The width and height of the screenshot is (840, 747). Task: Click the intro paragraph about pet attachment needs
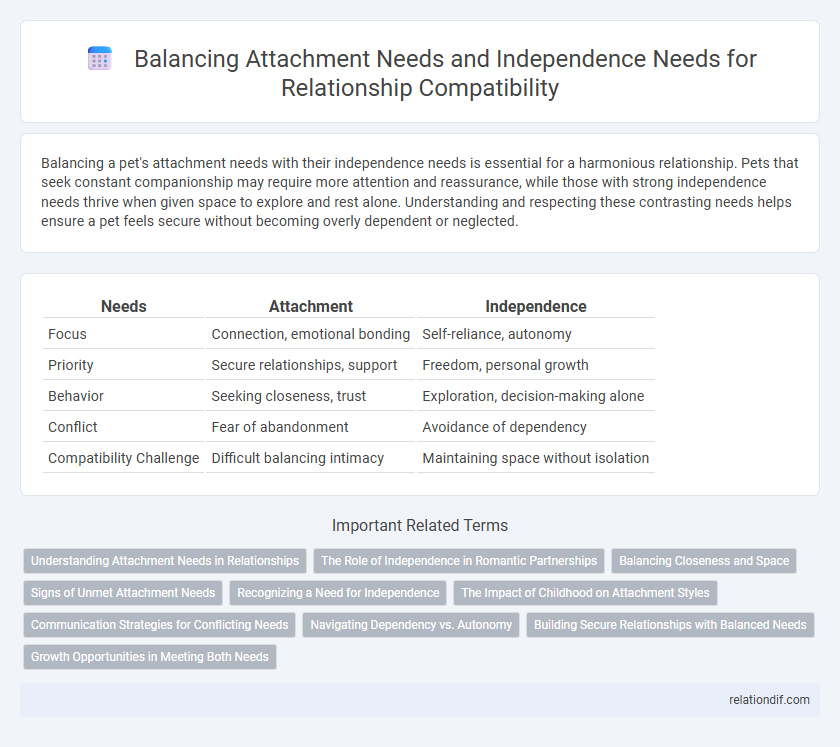(x=420, y=192)
